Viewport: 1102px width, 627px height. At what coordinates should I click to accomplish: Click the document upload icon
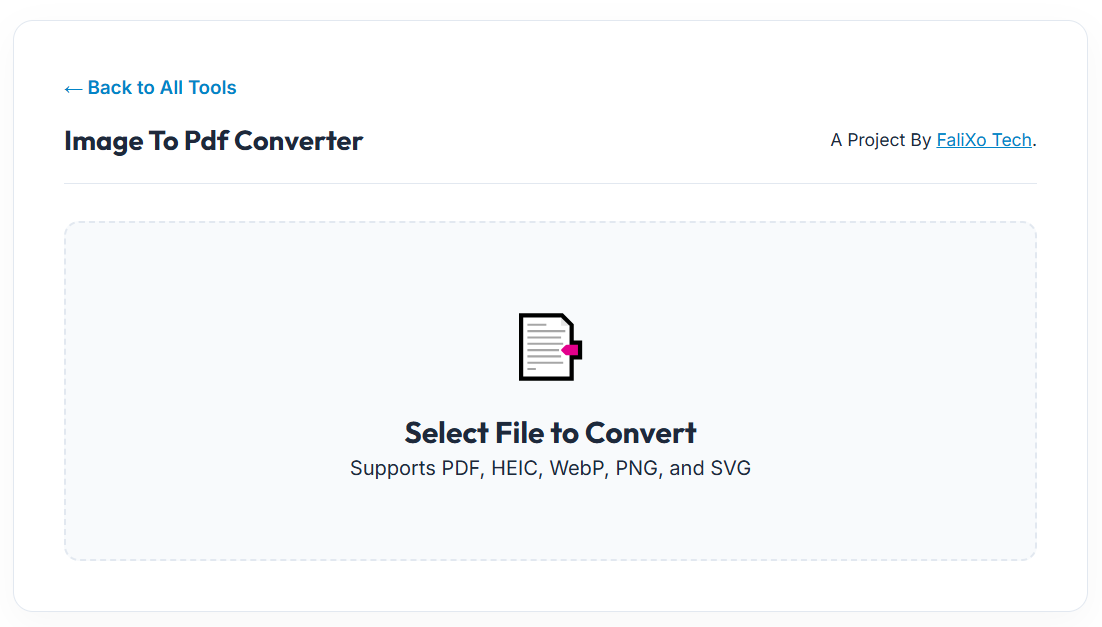point(548,346)
